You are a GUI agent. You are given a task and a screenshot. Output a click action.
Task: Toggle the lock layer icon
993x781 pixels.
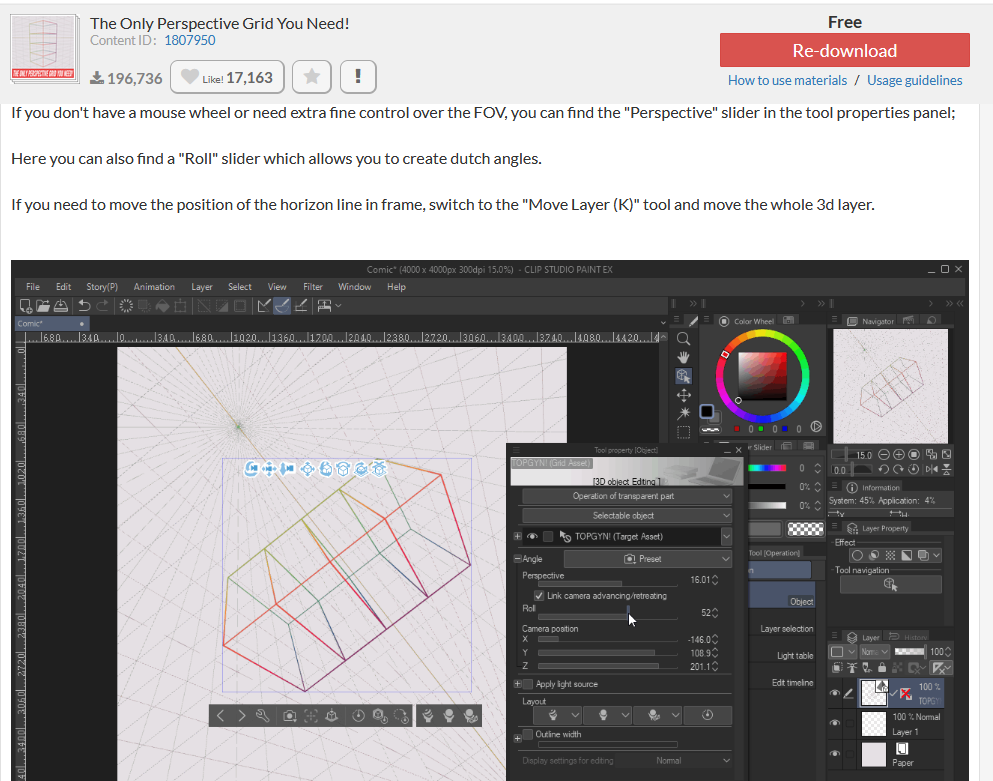[882, 668]
